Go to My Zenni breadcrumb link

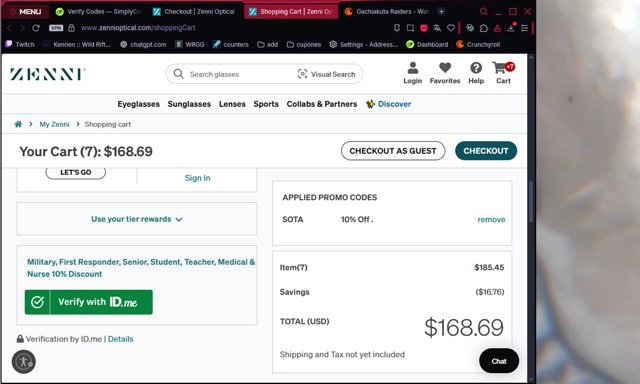pos(54,124)
